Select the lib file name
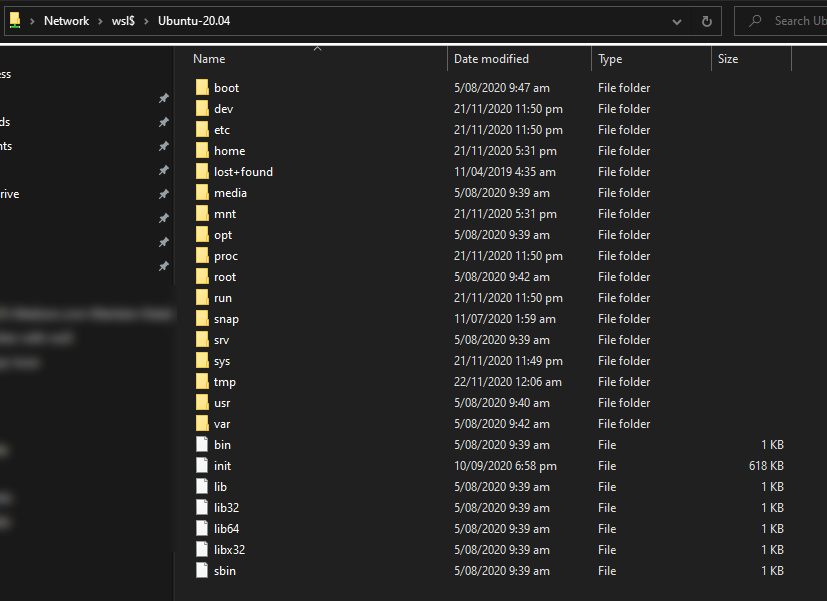The width and height of the screenshot is (827, 601). click(x=220, y=487)
